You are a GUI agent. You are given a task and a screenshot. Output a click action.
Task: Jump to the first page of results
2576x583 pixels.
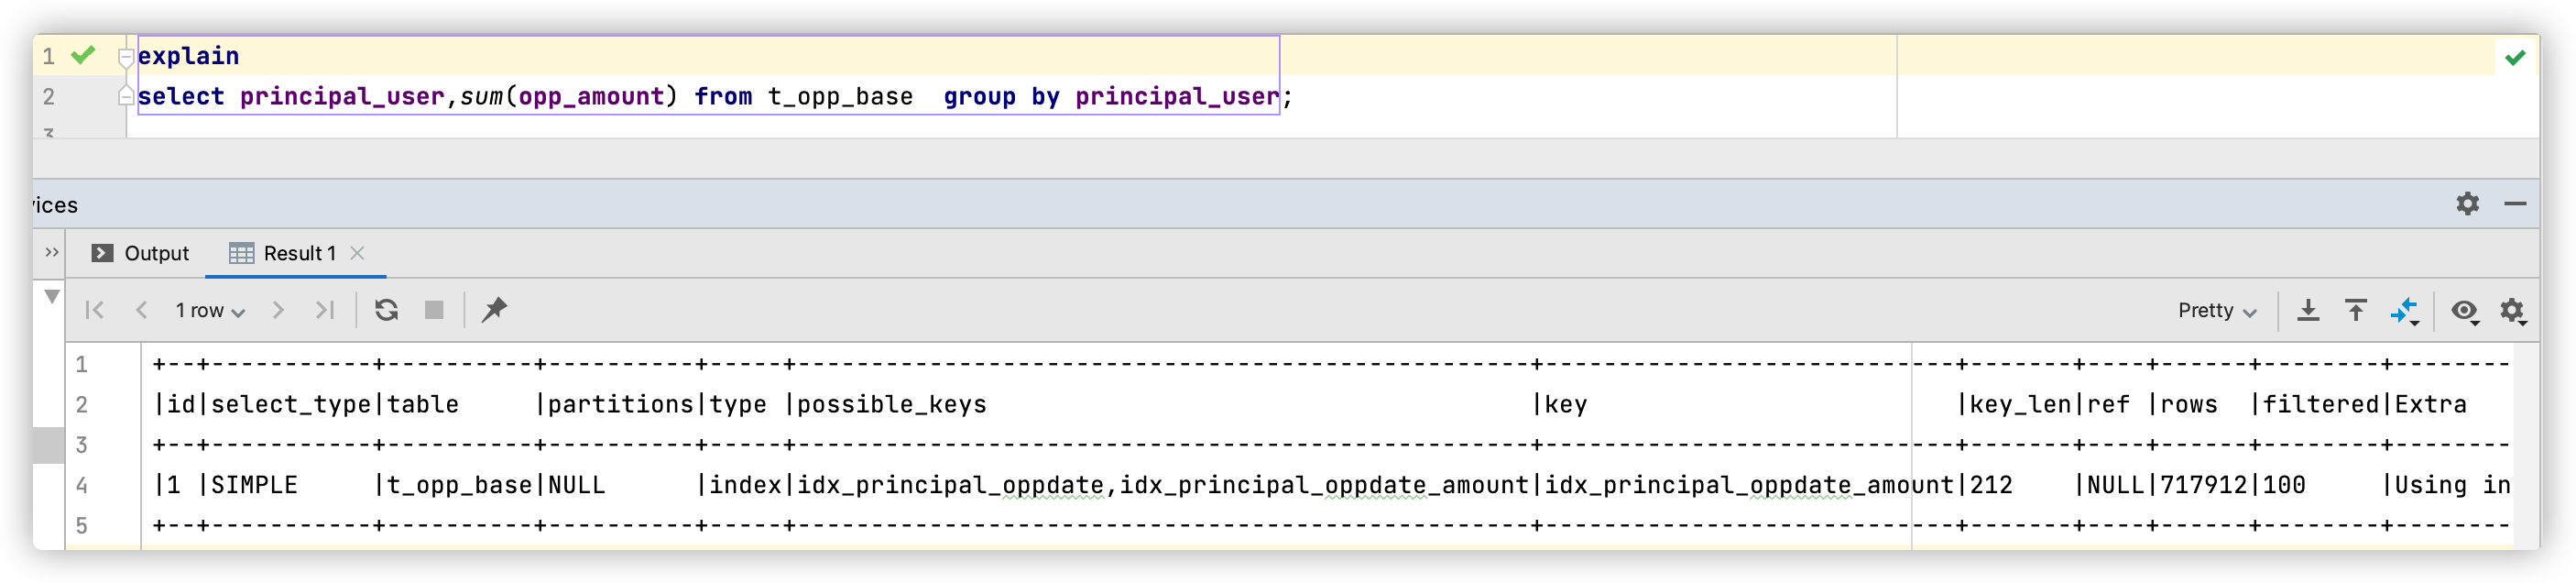(94, 310)
